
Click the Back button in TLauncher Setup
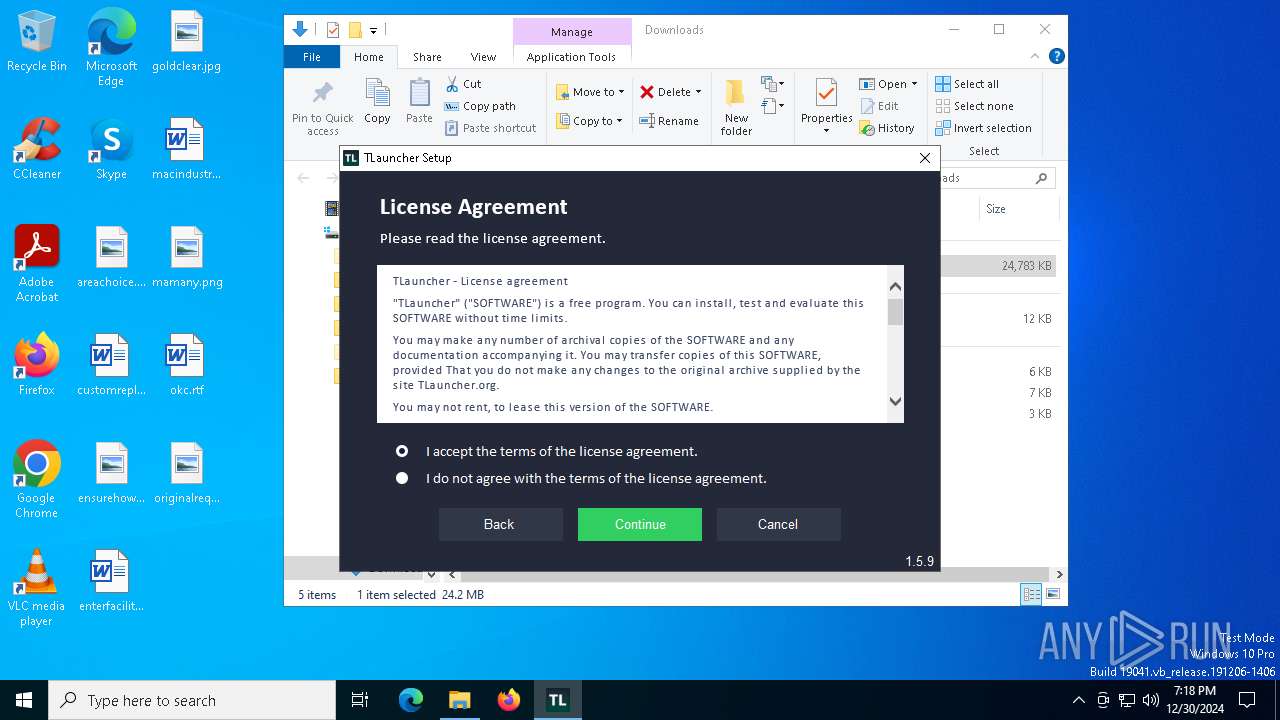click(500, 524)
